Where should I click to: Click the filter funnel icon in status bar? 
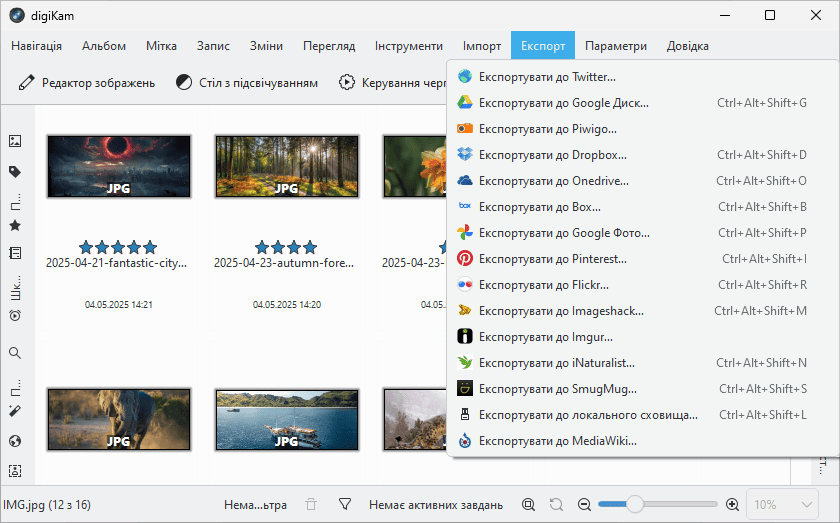point(345,505)
